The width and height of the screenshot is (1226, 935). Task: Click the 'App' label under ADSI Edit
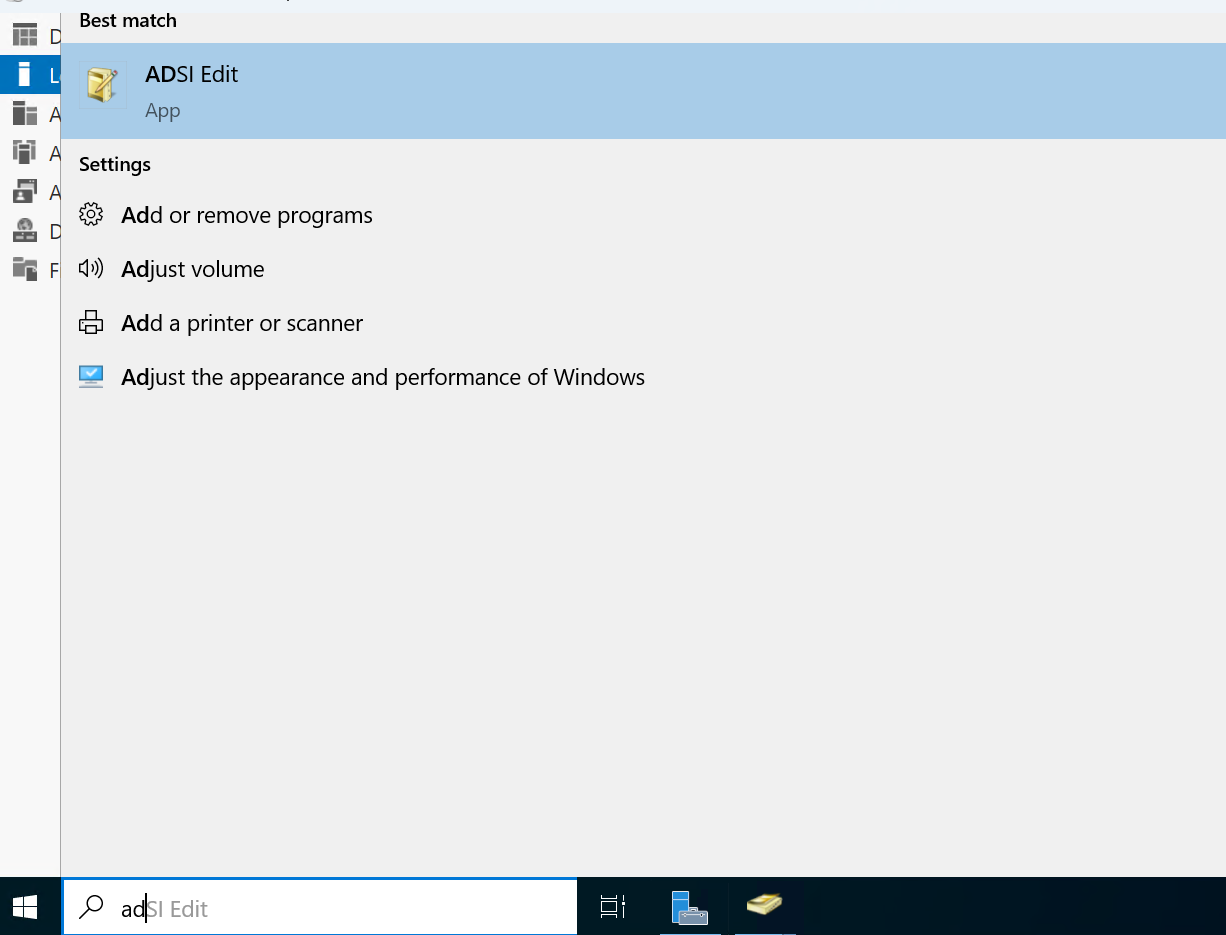point(162,110)
